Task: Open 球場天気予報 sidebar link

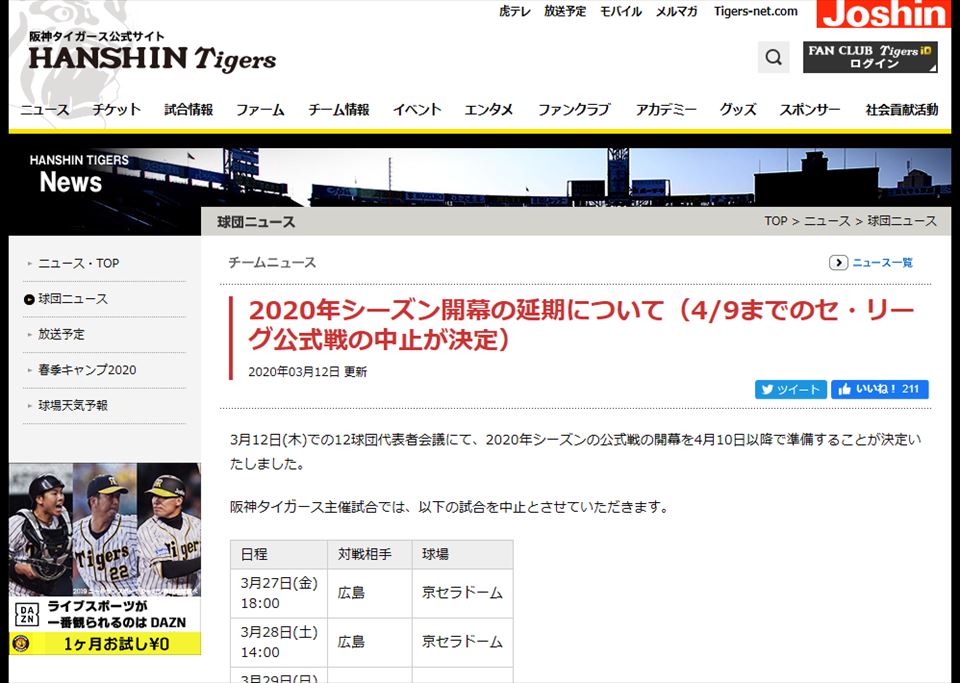Action: tap(73, 406)
